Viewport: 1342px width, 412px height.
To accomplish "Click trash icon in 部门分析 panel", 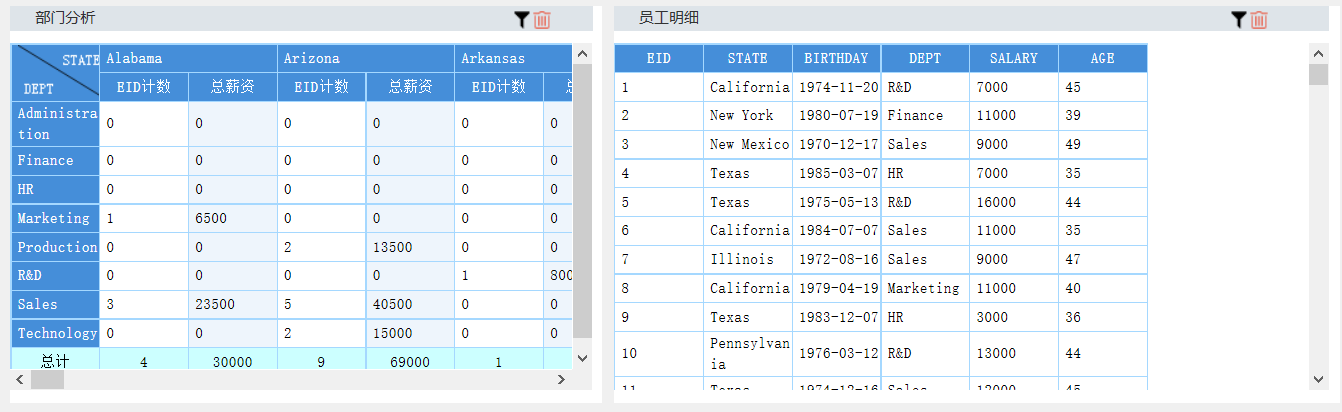I will tap(542, 19).
